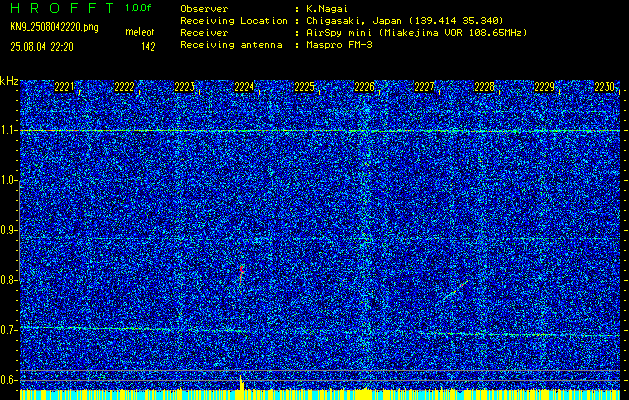Click the 1.0 kHz axis label

(8, 180)
